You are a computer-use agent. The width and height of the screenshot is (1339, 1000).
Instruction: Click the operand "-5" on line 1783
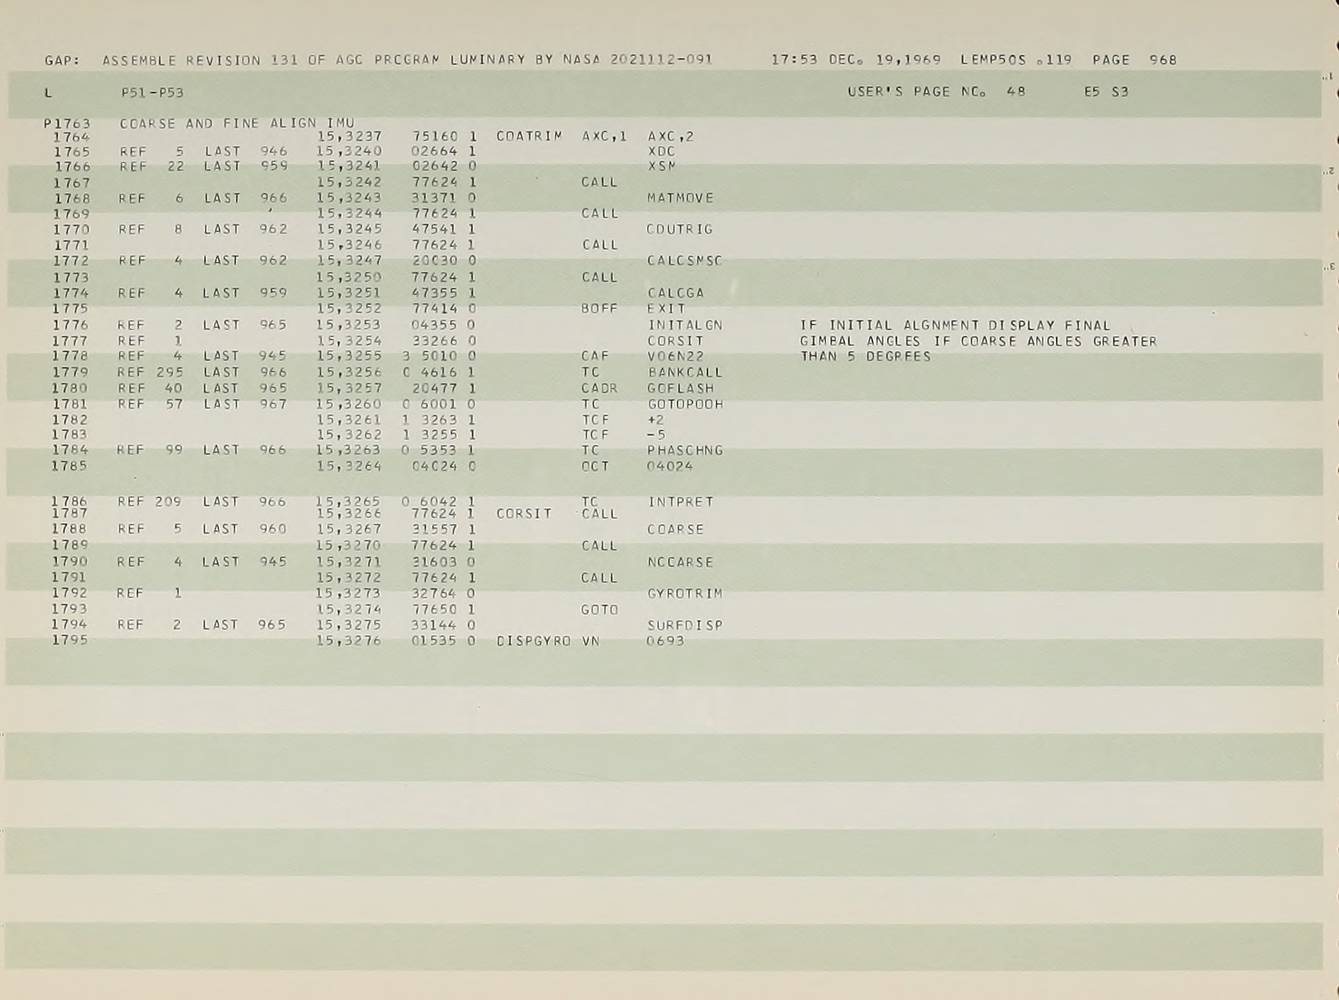656,435
